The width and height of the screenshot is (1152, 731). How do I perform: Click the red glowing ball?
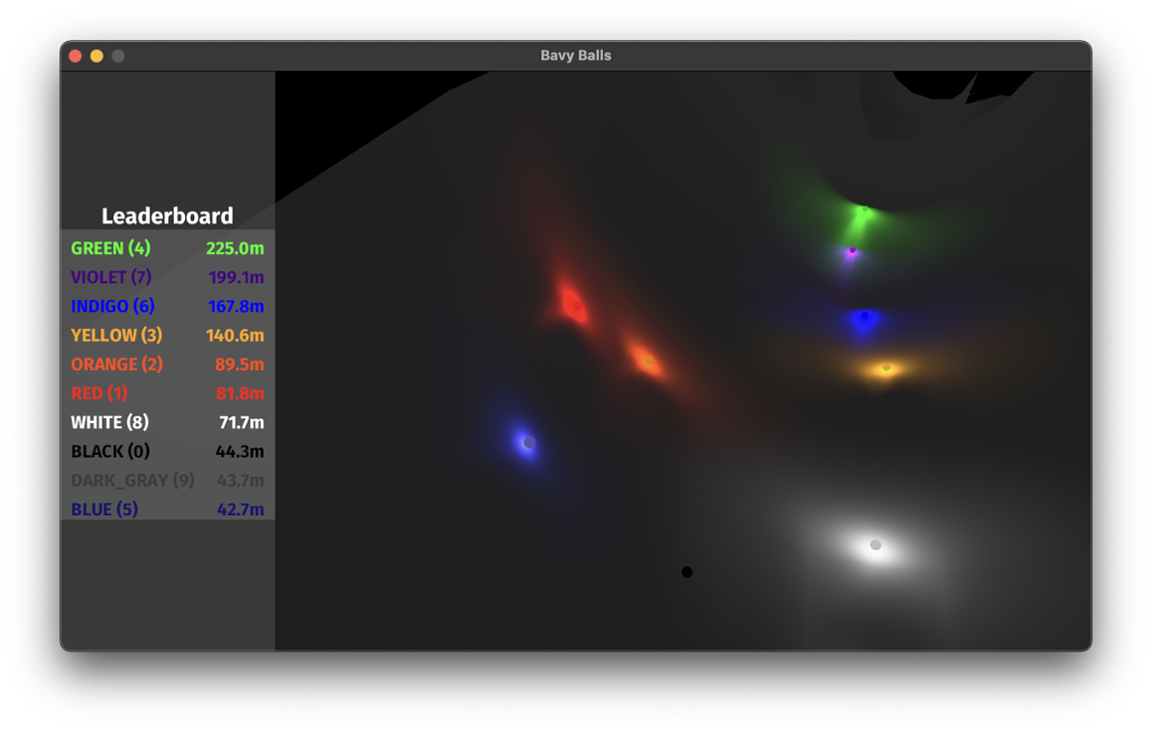coord(574,304)
